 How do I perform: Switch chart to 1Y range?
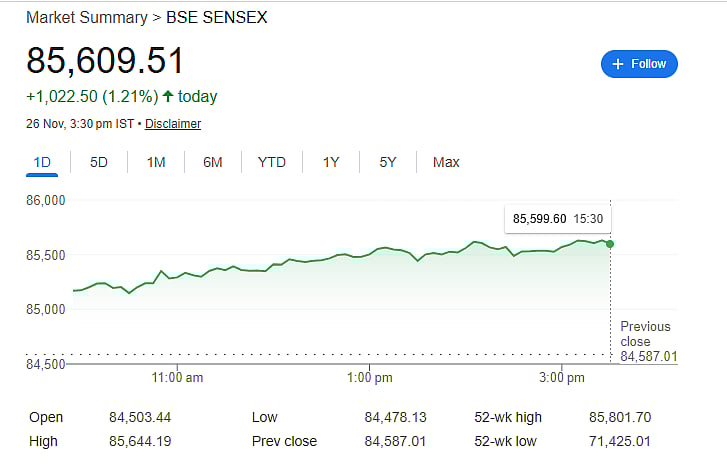coord(331,162)
